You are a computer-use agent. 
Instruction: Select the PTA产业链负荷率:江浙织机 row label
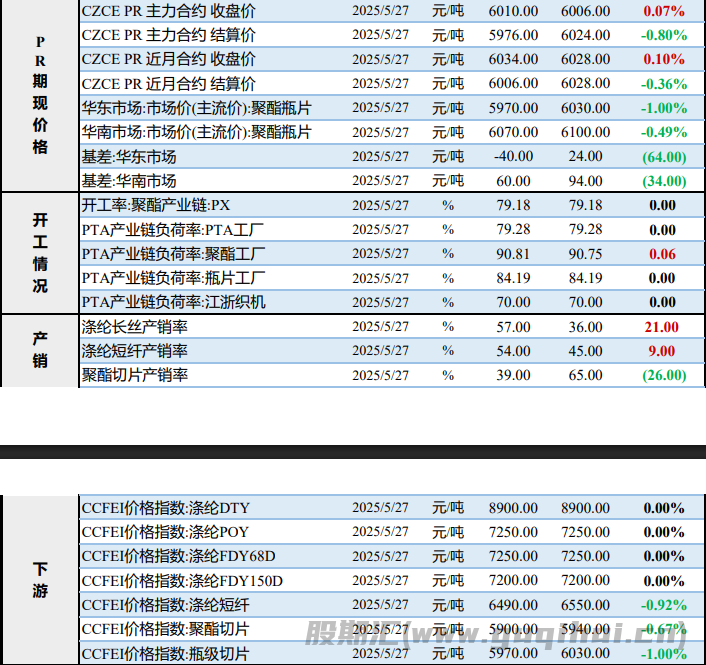tap(174, 302)
